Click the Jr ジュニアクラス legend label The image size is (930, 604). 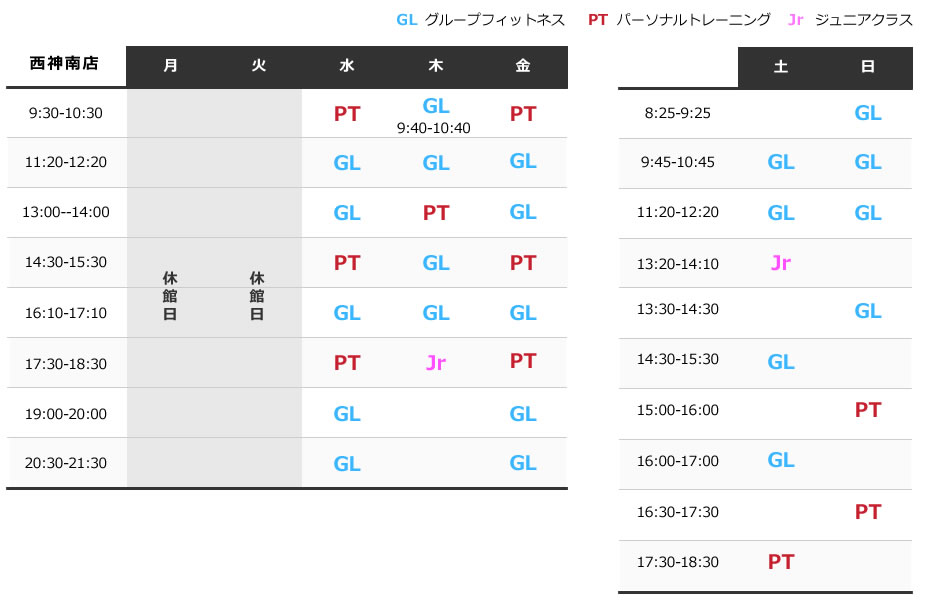[x=850, y=20]
